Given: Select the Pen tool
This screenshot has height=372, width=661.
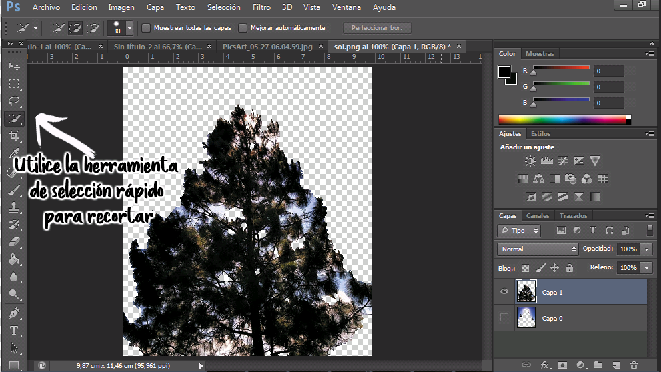Looking at the screenshot, I should pyautogui.click(x=14, y=313).
